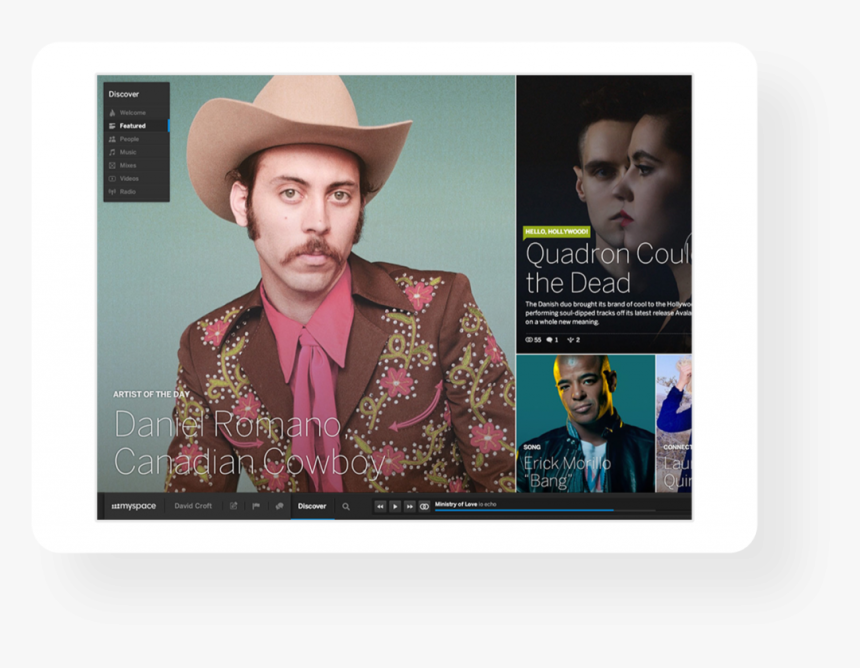Skip to the next track
This screenshot has width=860, height=668.
click(409, 507)
